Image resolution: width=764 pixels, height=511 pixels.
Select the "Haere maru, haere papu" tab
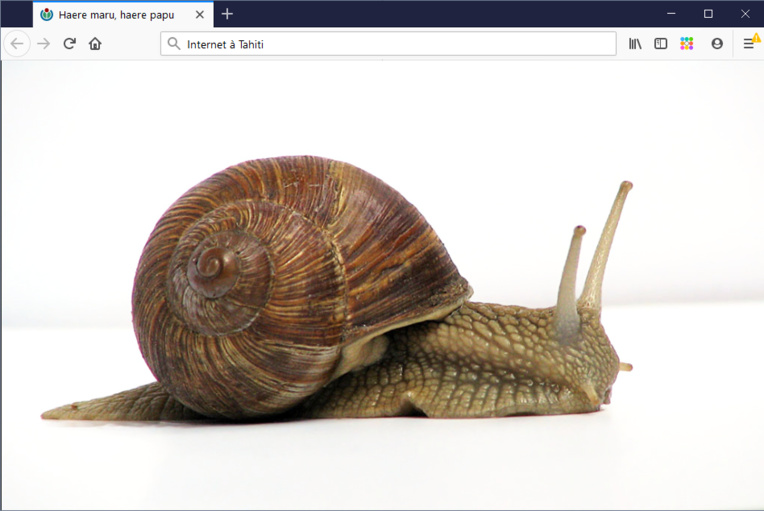tap(116, 14)
